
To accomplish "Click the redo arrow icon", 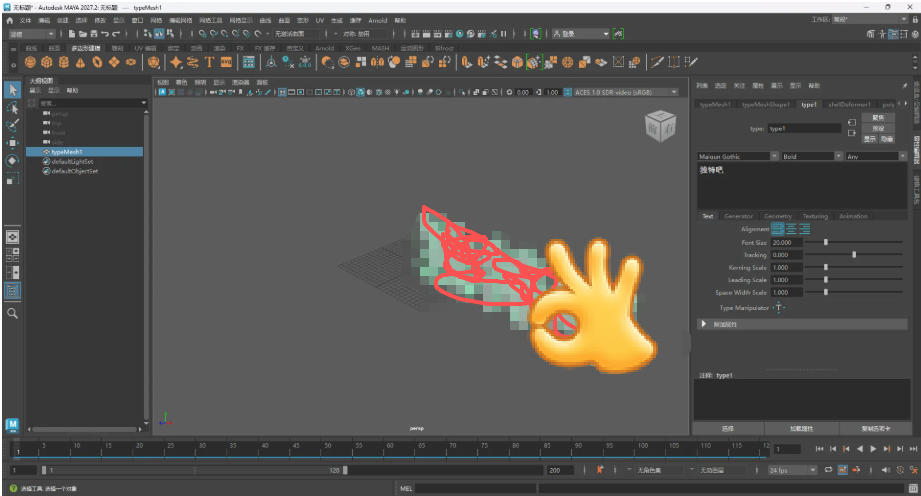I will point(116,34).
